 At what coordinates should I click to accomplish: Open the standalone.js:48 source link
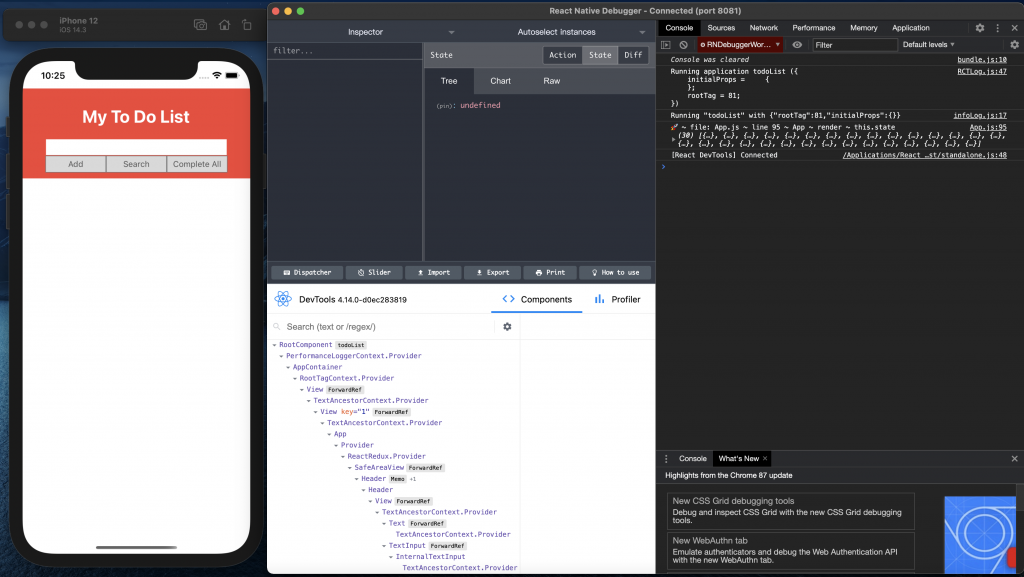[924, 155]
